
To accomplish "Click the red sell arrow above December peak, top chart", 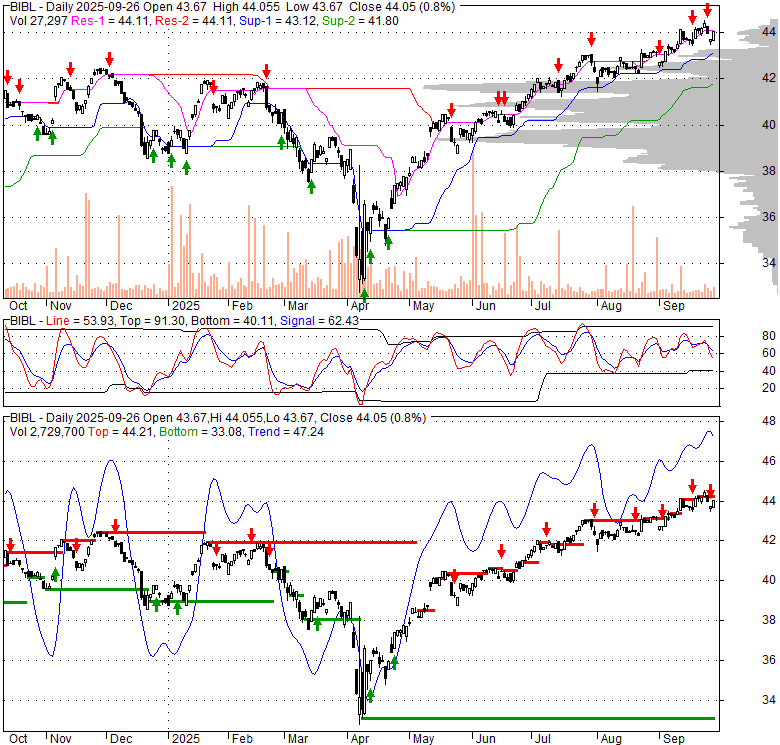I will pyautogui.click(x=109, y=59).
